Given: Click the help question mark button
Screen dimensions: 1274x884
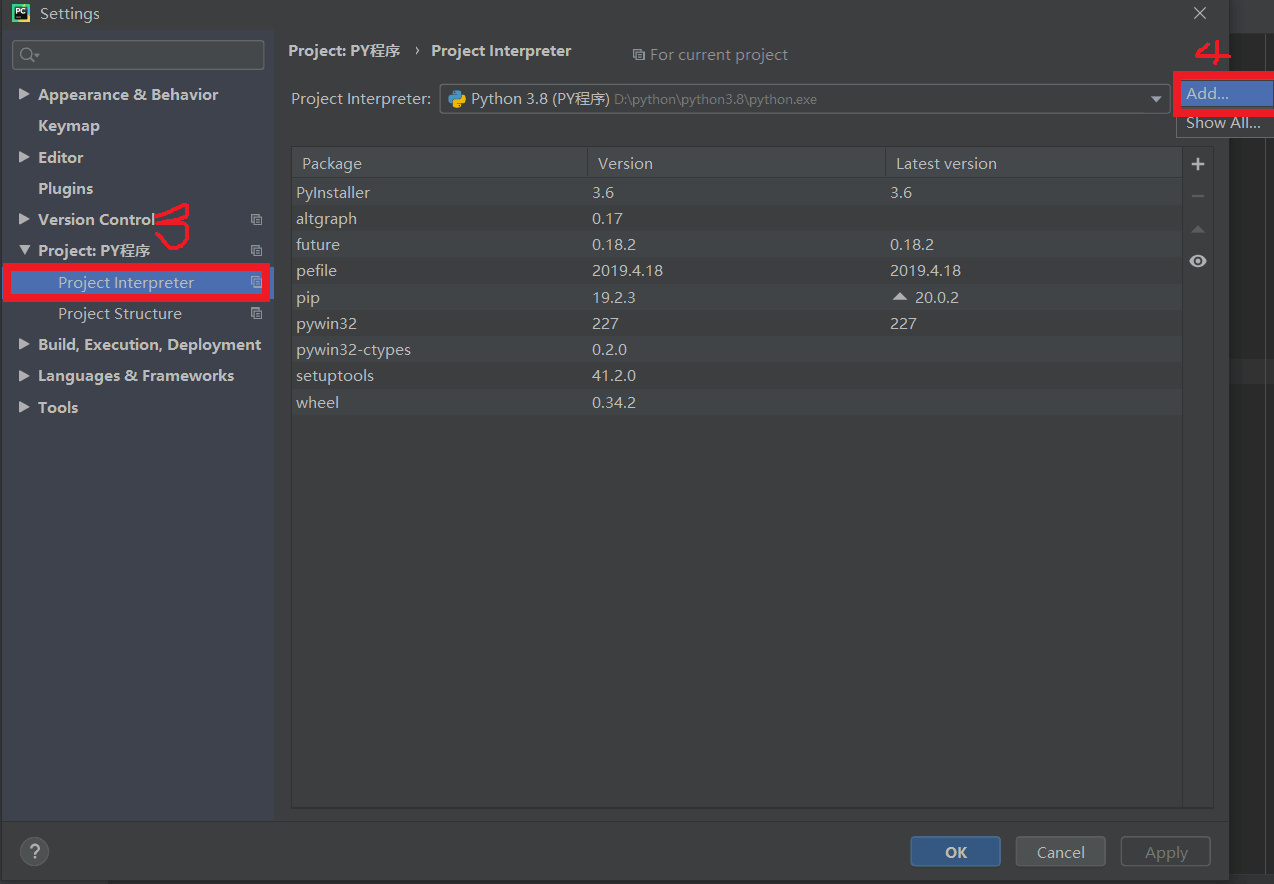Looking at the screenshot, I should (x=34, y=851).
